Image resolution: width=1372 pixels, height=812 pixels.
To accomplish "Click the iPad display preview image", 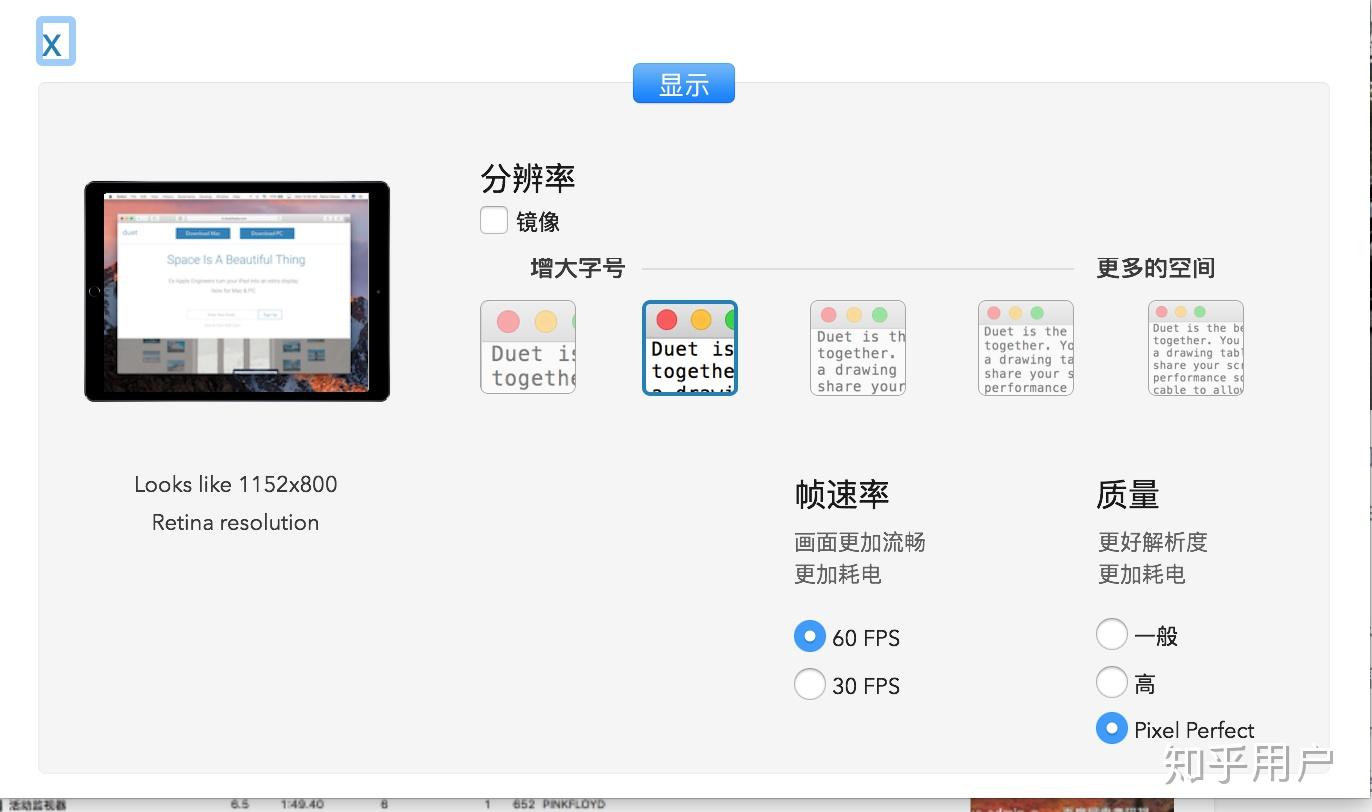I will tap(236, 290).
